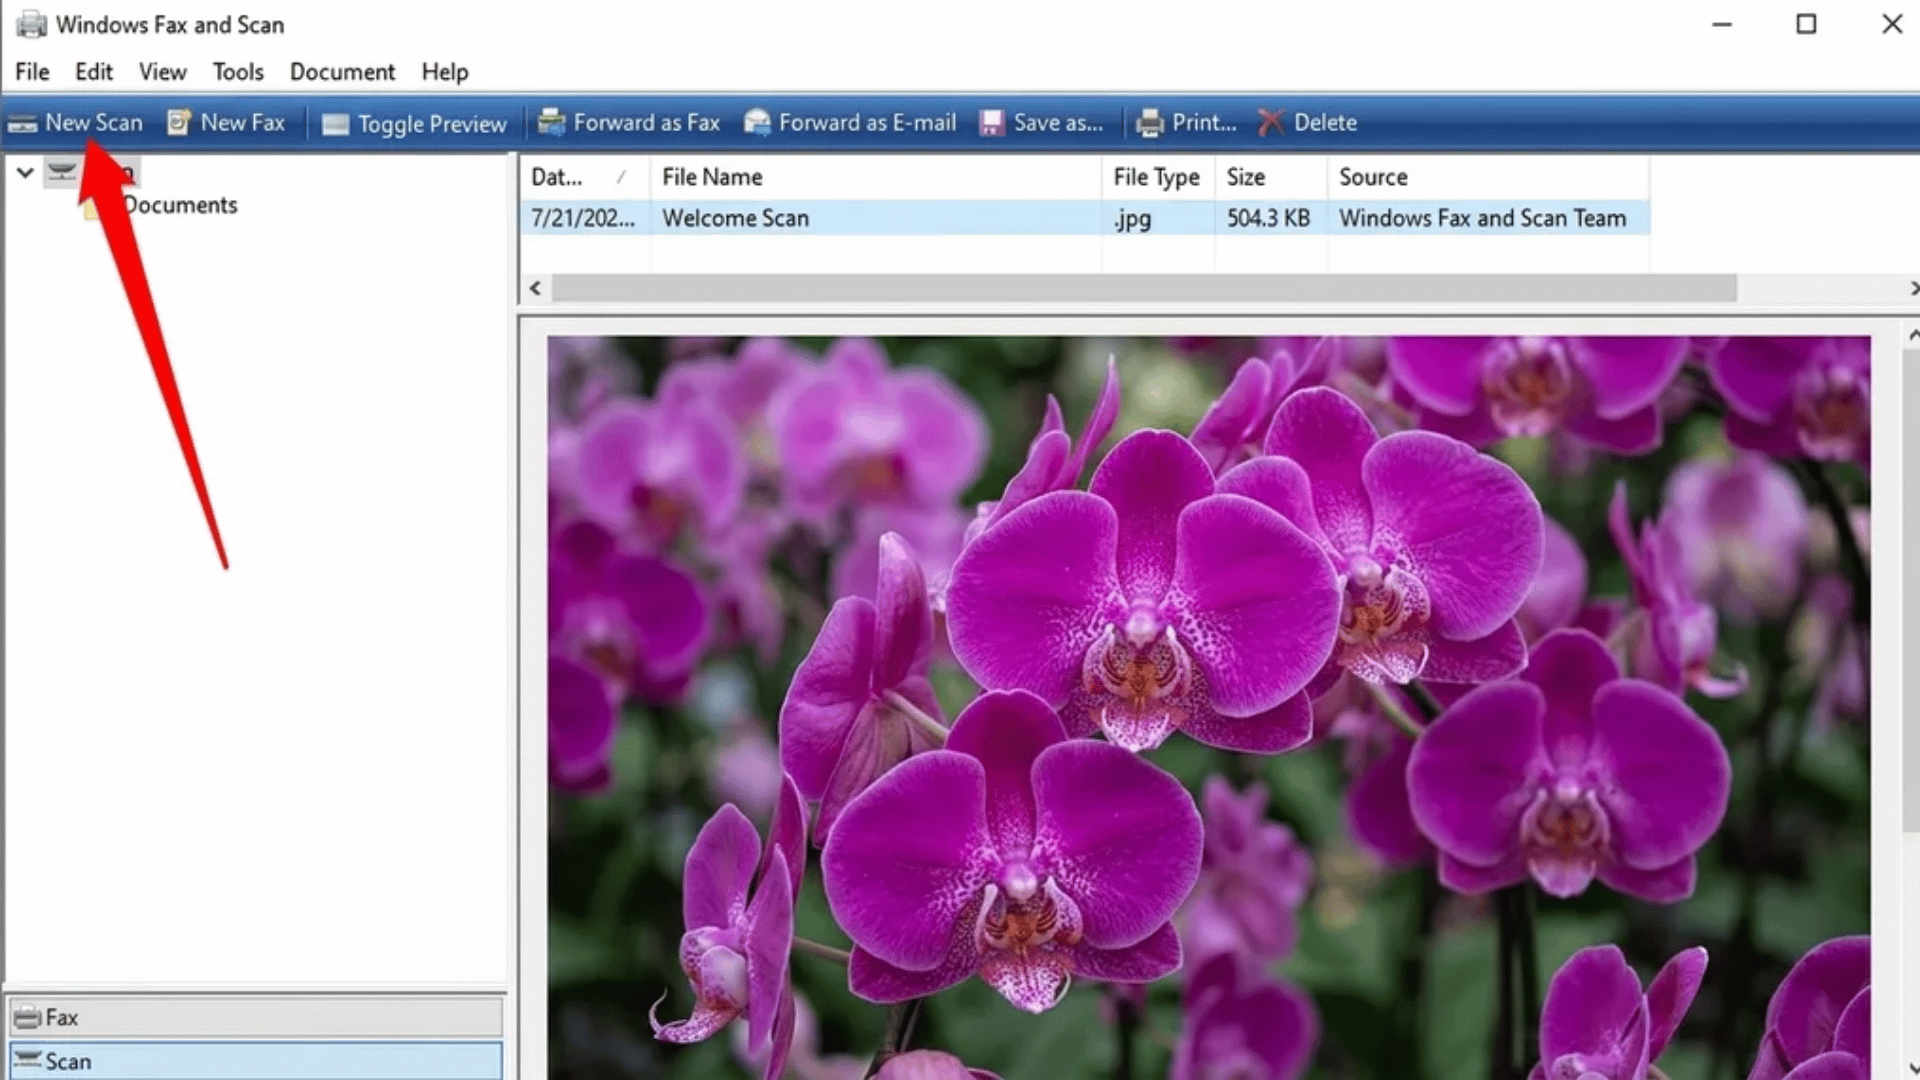This screenshot has width=1920, height=1080.
Task: Sort by Date column header
Action: pyautogui.click(x=585, y=177)
